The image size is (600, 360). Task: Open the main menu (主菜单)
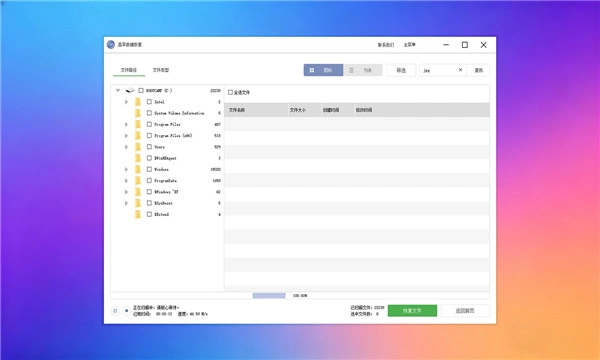tap(409, 45)
